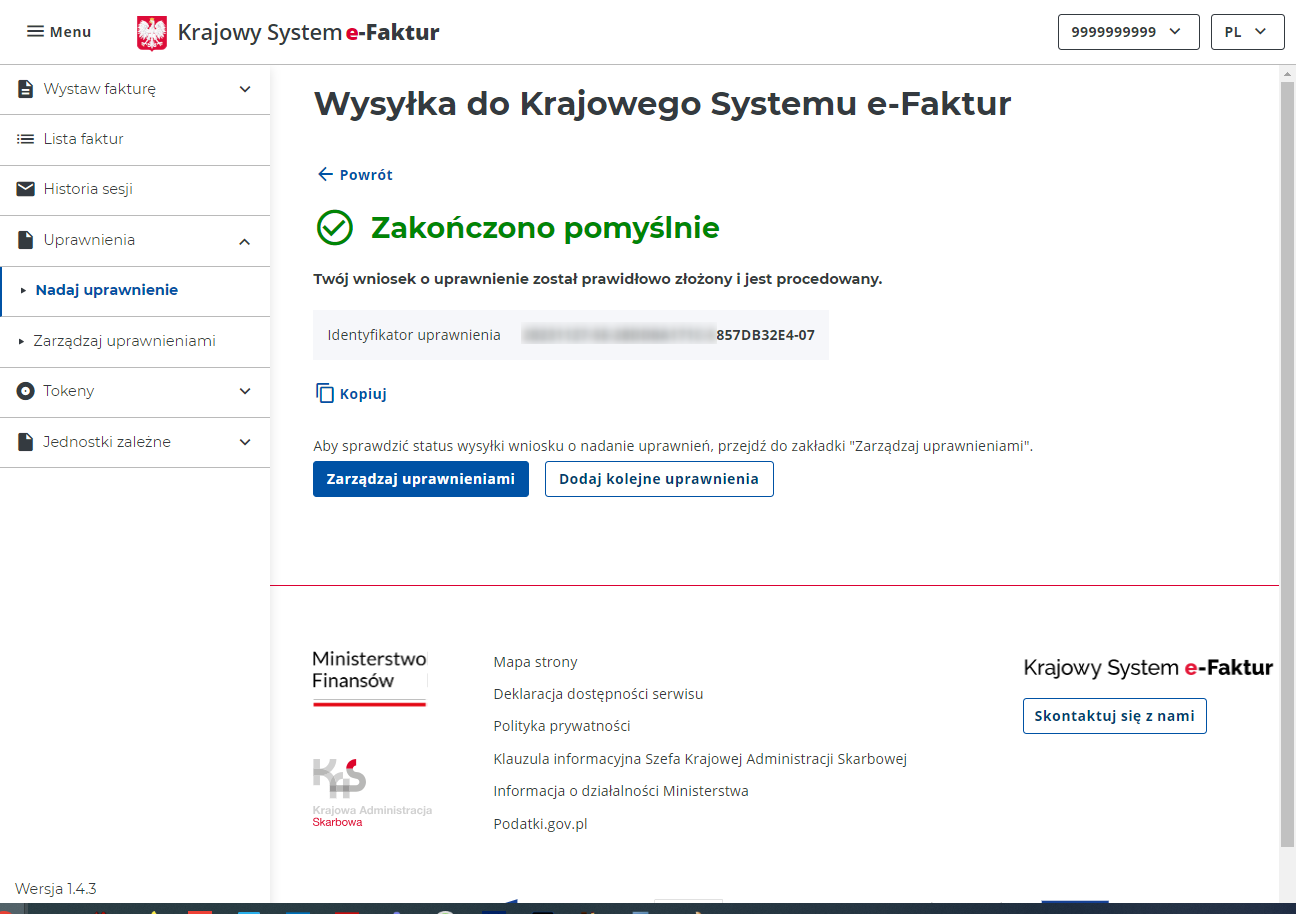Open Klauzula informacyjna Szefa KAS link
This screenshot has width=1296, height=914.
coord(700,759)
